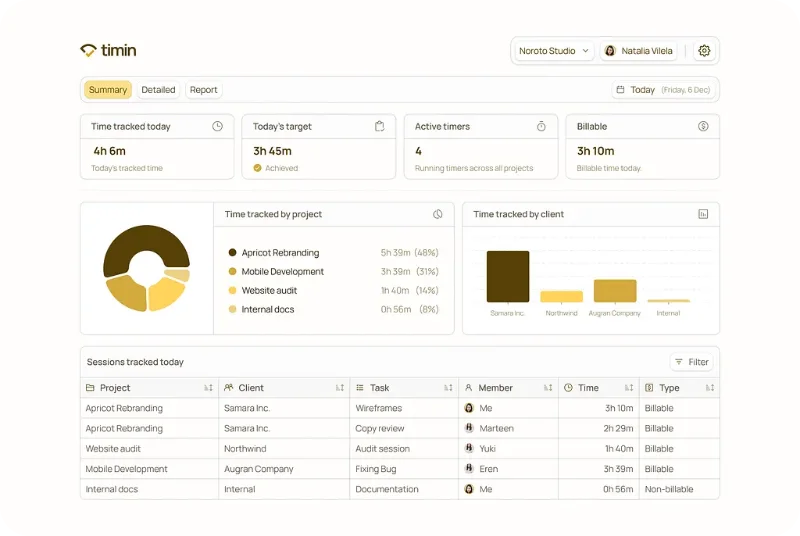The image size is (800, 536).
Task: Select the Apricot Rebranding legend color dot
Action: pos(232,252)
